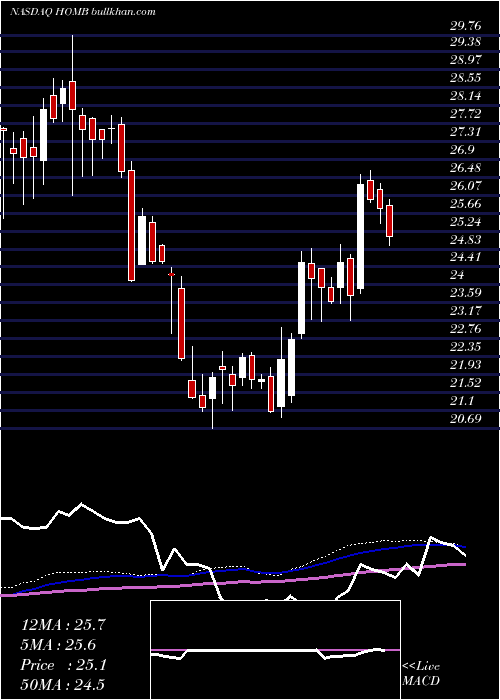Click price label 25.24
This screenshot has width=500, height=700.
[465, 222]
